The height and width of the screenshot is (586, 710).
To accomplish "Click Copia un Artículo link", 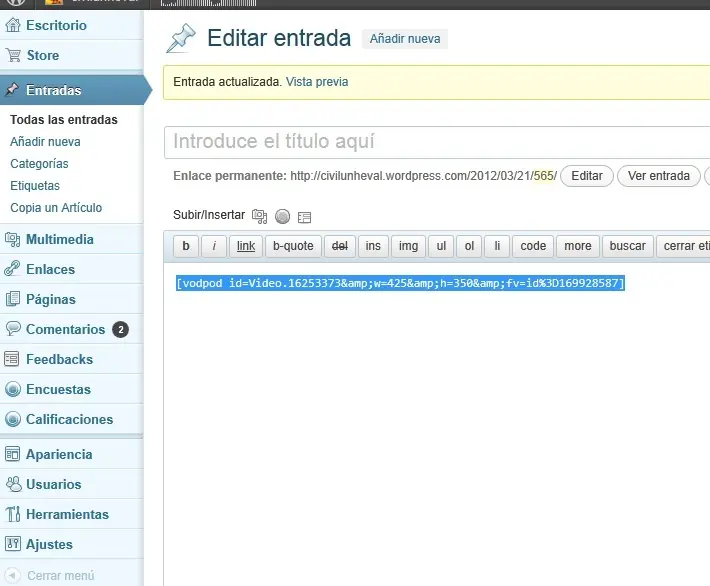I will [x=56, y=207].
